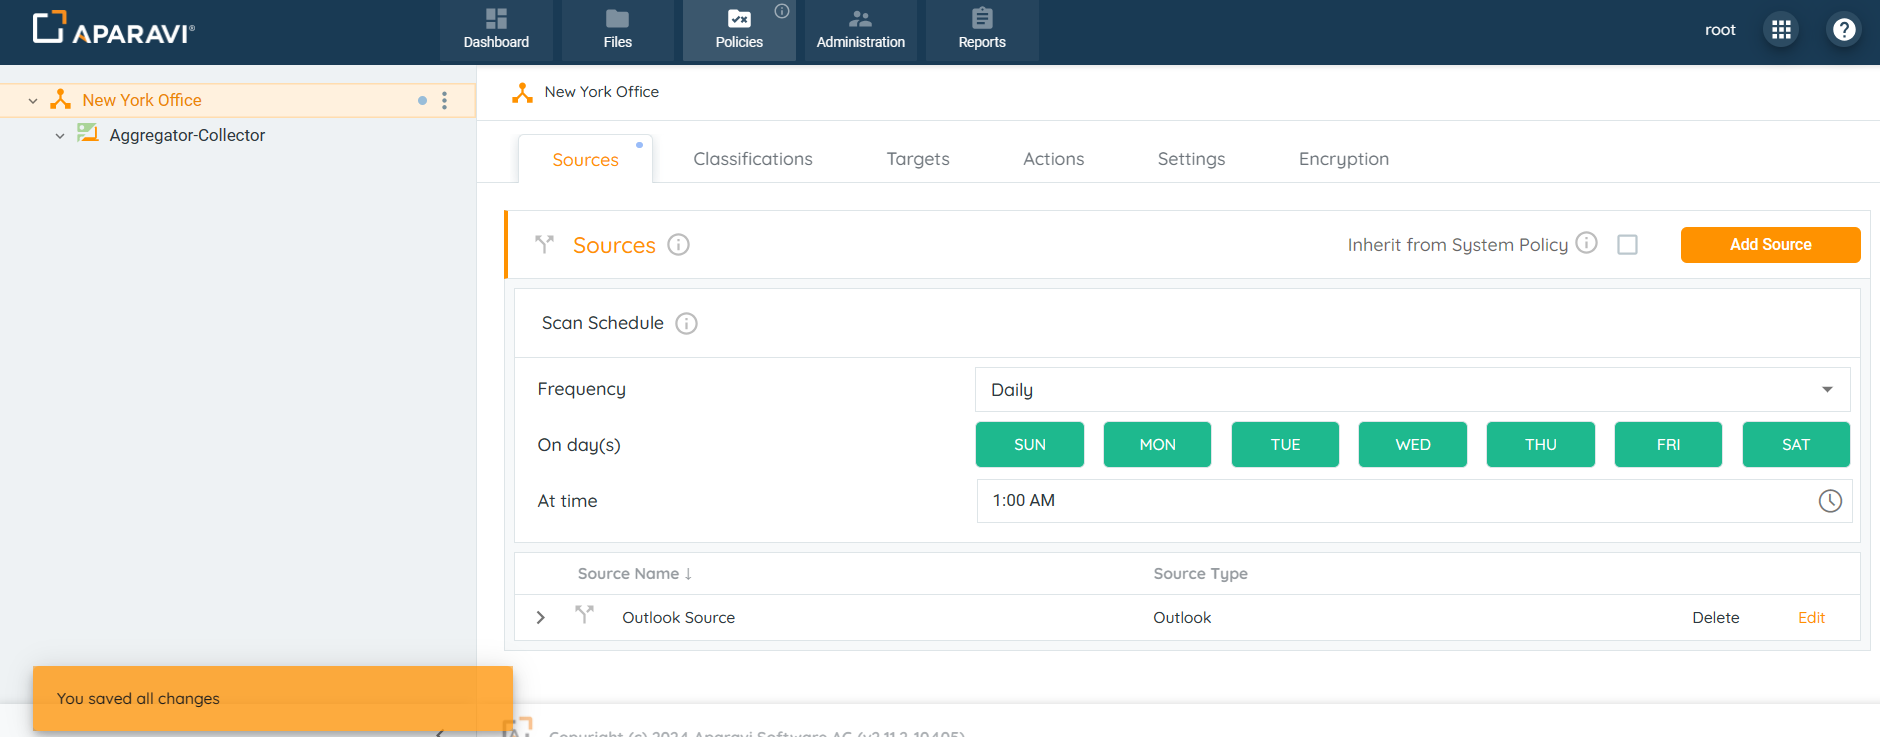Collapse the New York Office tree node

coord(33,101)
